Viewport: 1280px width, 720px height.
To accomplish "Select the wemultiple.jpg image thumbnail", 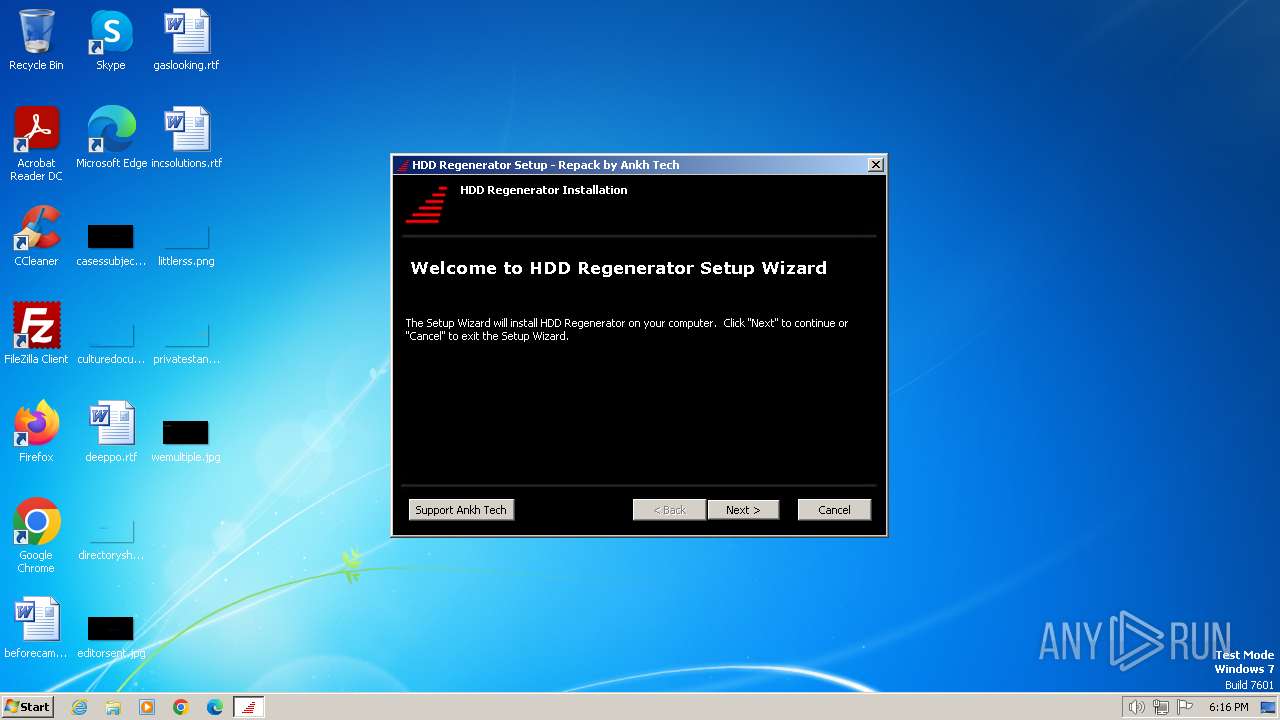I will (x=186, y=440).
